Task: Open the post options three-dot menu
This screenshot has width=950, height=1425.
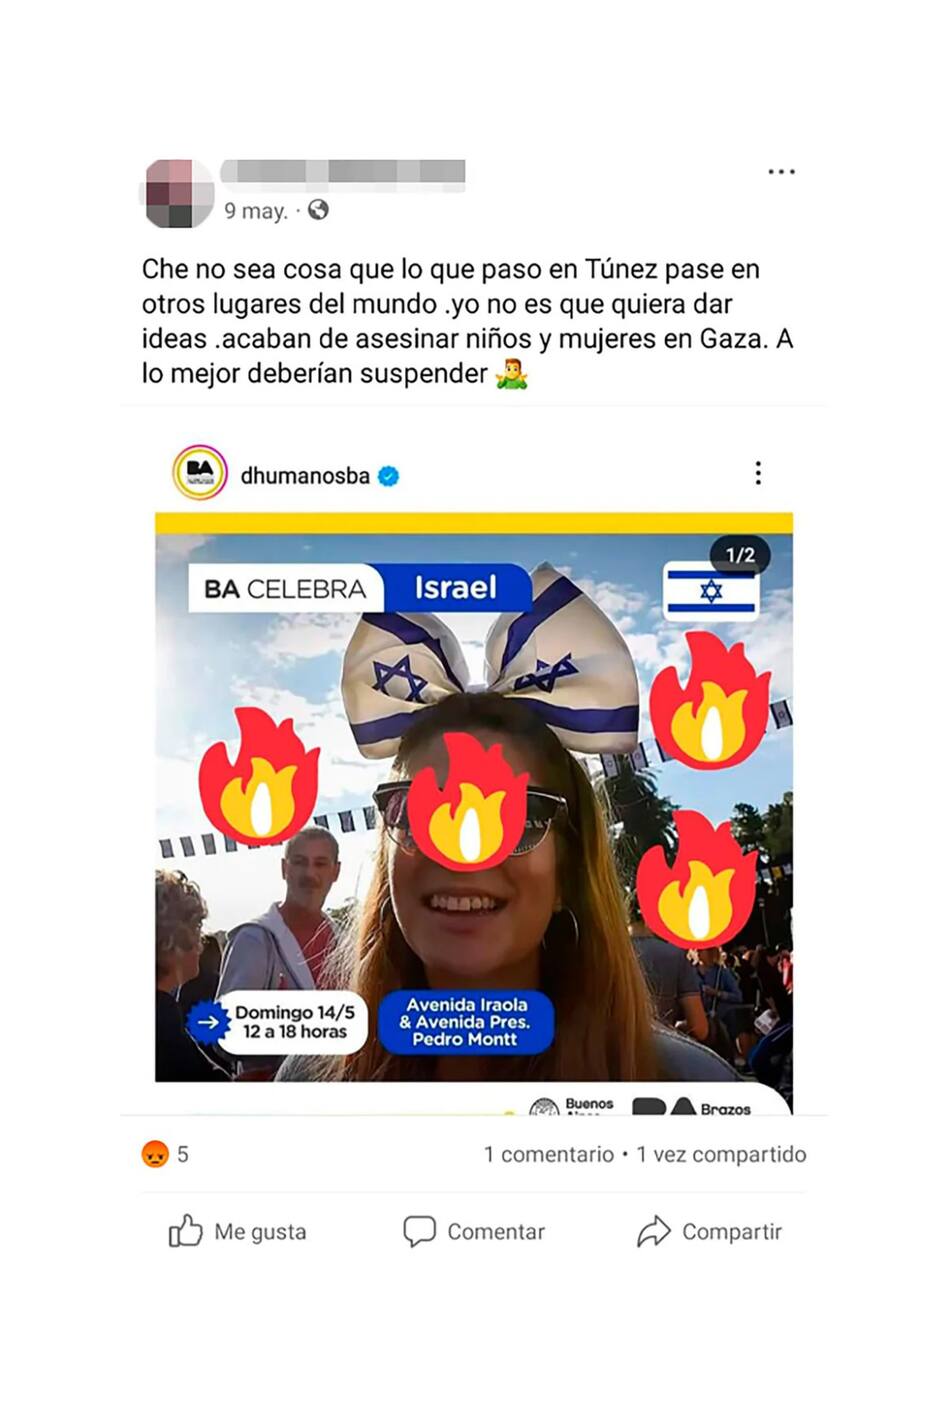Action: click(781, 172)
